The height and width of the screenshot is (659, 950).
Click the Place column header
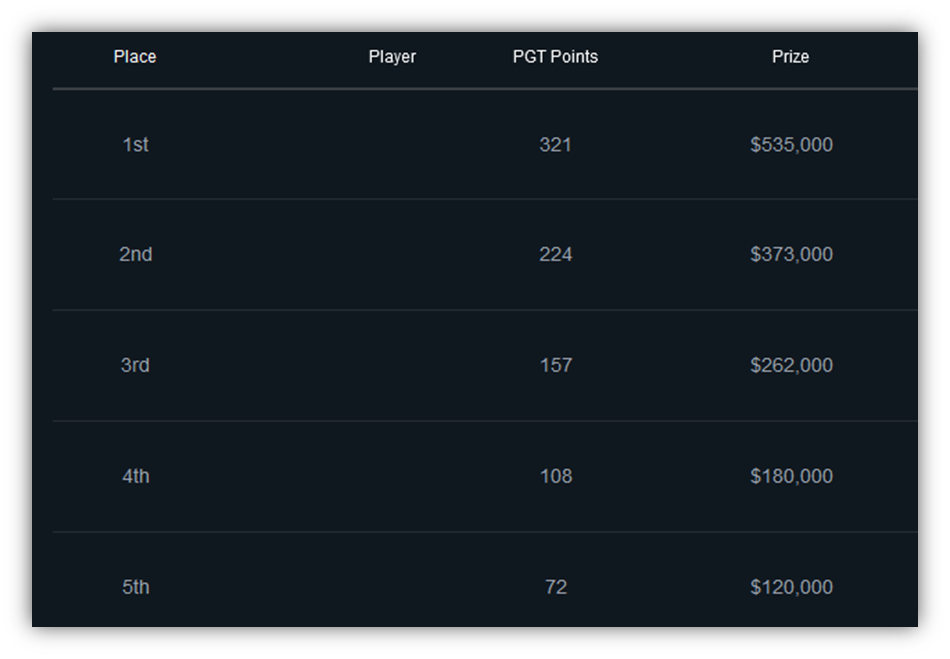click(135, 57)
